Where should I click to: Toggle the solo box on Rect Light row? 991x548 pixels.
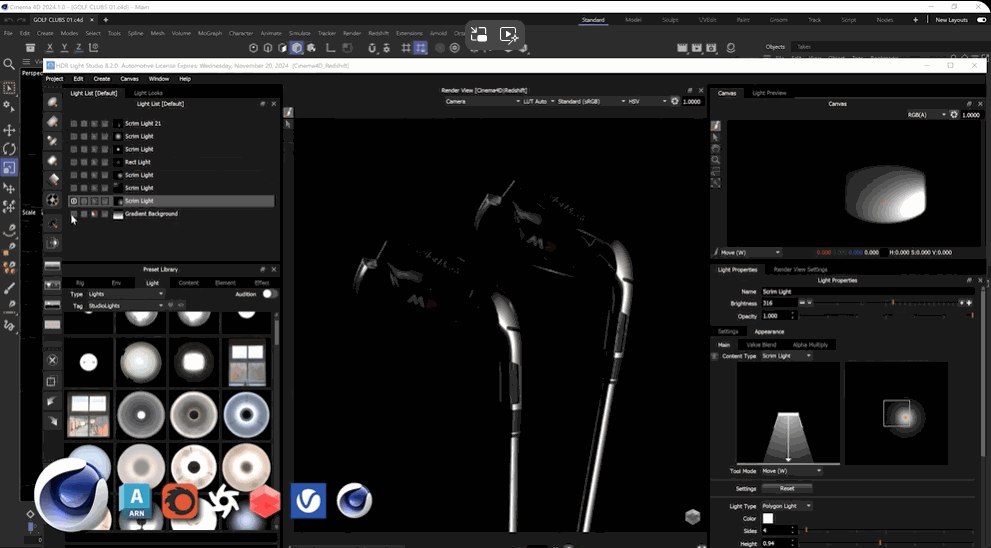(84, 162)
